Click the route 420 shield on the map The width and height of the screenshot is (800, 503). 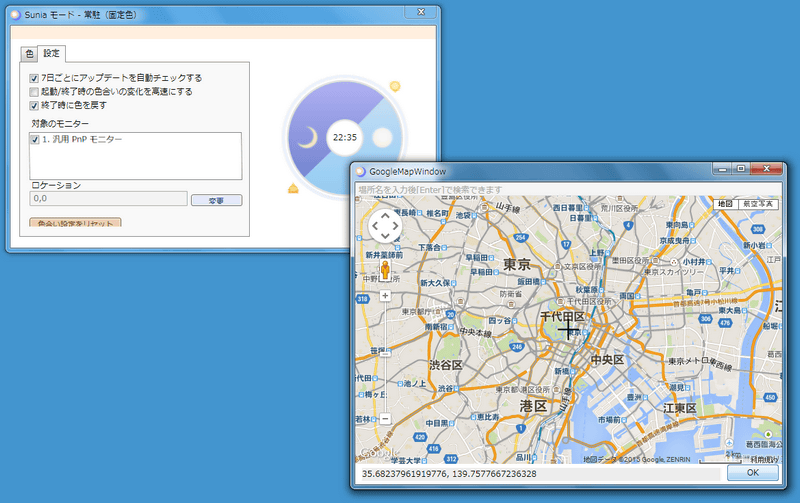420,437
